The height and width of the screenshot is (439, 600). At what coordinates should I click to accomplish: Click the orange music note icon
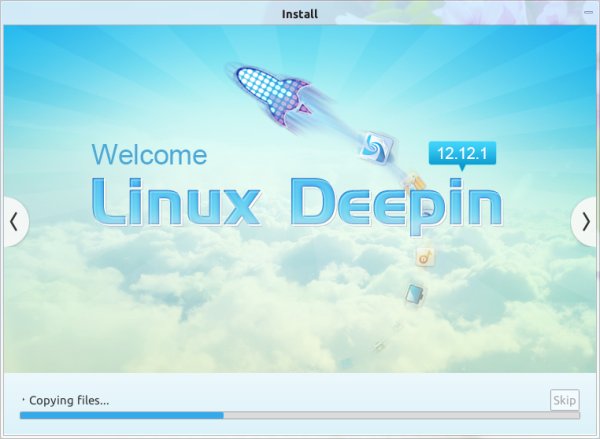(425, 256)
